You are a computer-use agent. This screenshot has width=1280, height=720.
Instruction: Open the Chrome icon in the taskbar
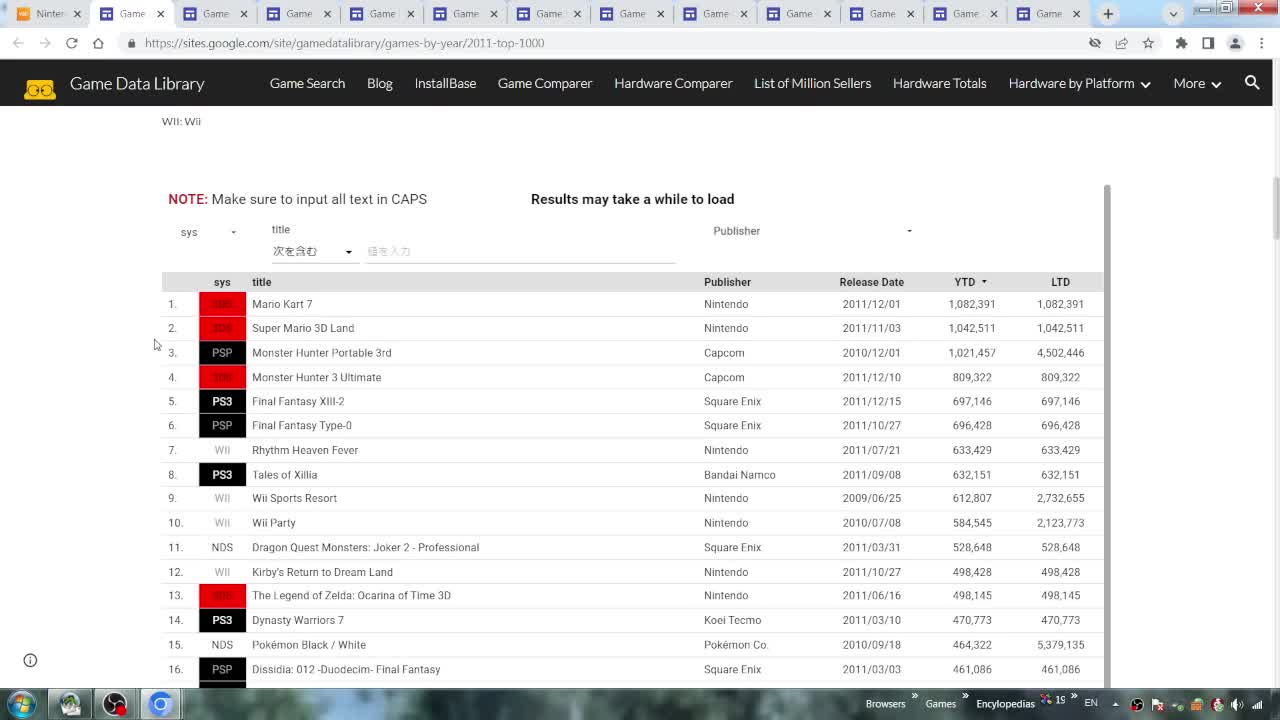[x=160, y=704]
